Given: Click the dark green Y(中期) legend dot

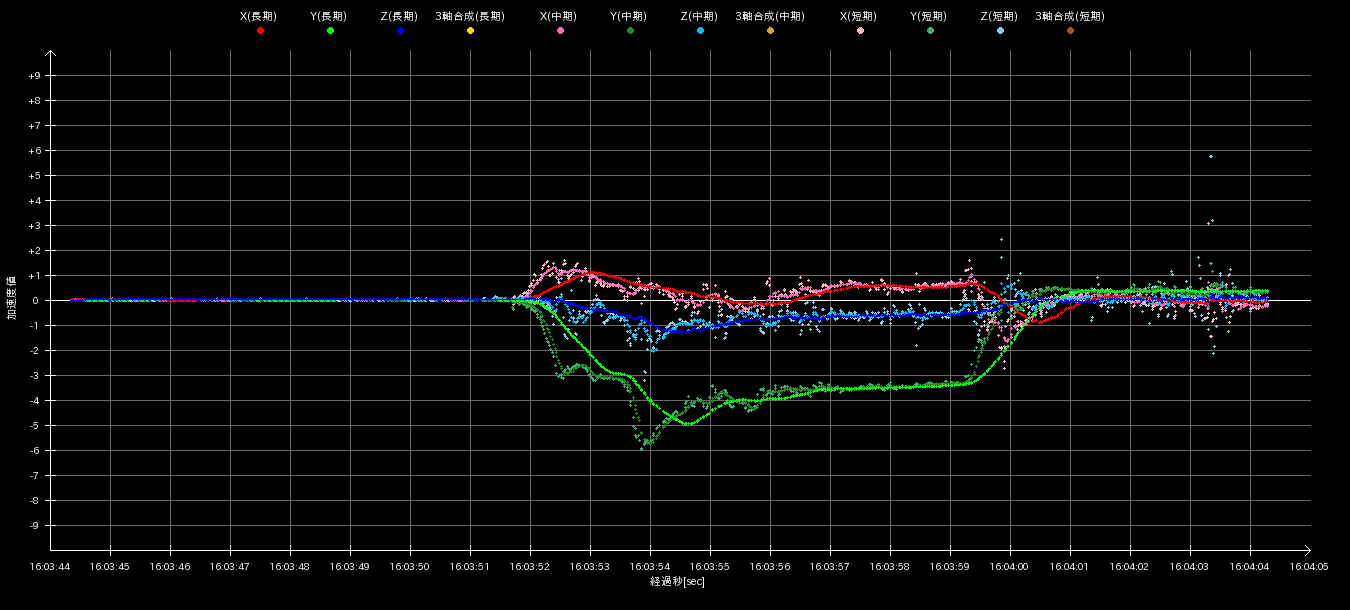Looking at the screenshot, I should 630,31.
